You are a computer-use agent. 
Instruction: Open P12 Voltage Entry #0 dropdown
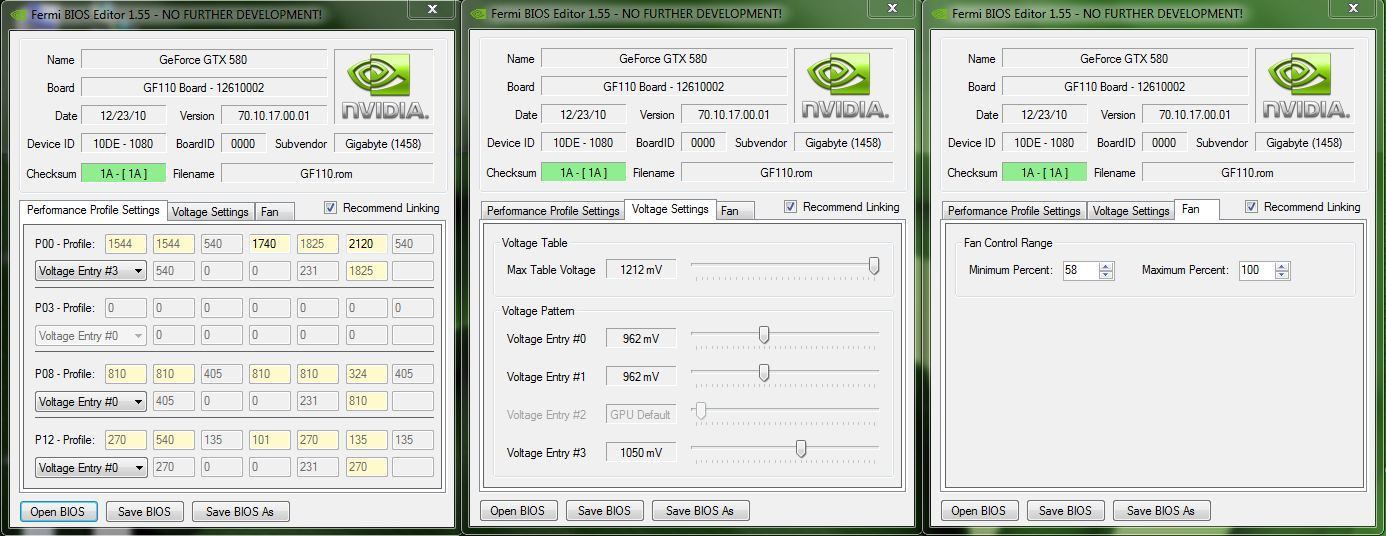(91, 468)
